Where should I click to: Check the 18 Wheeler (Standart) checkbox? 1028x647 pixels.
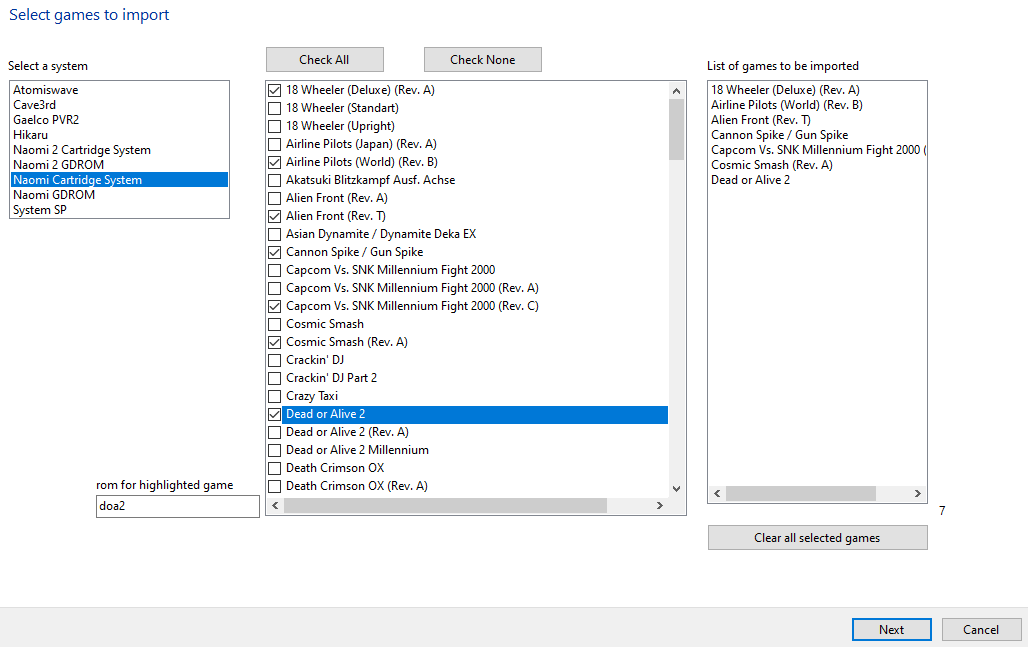[x=275, y=108]
